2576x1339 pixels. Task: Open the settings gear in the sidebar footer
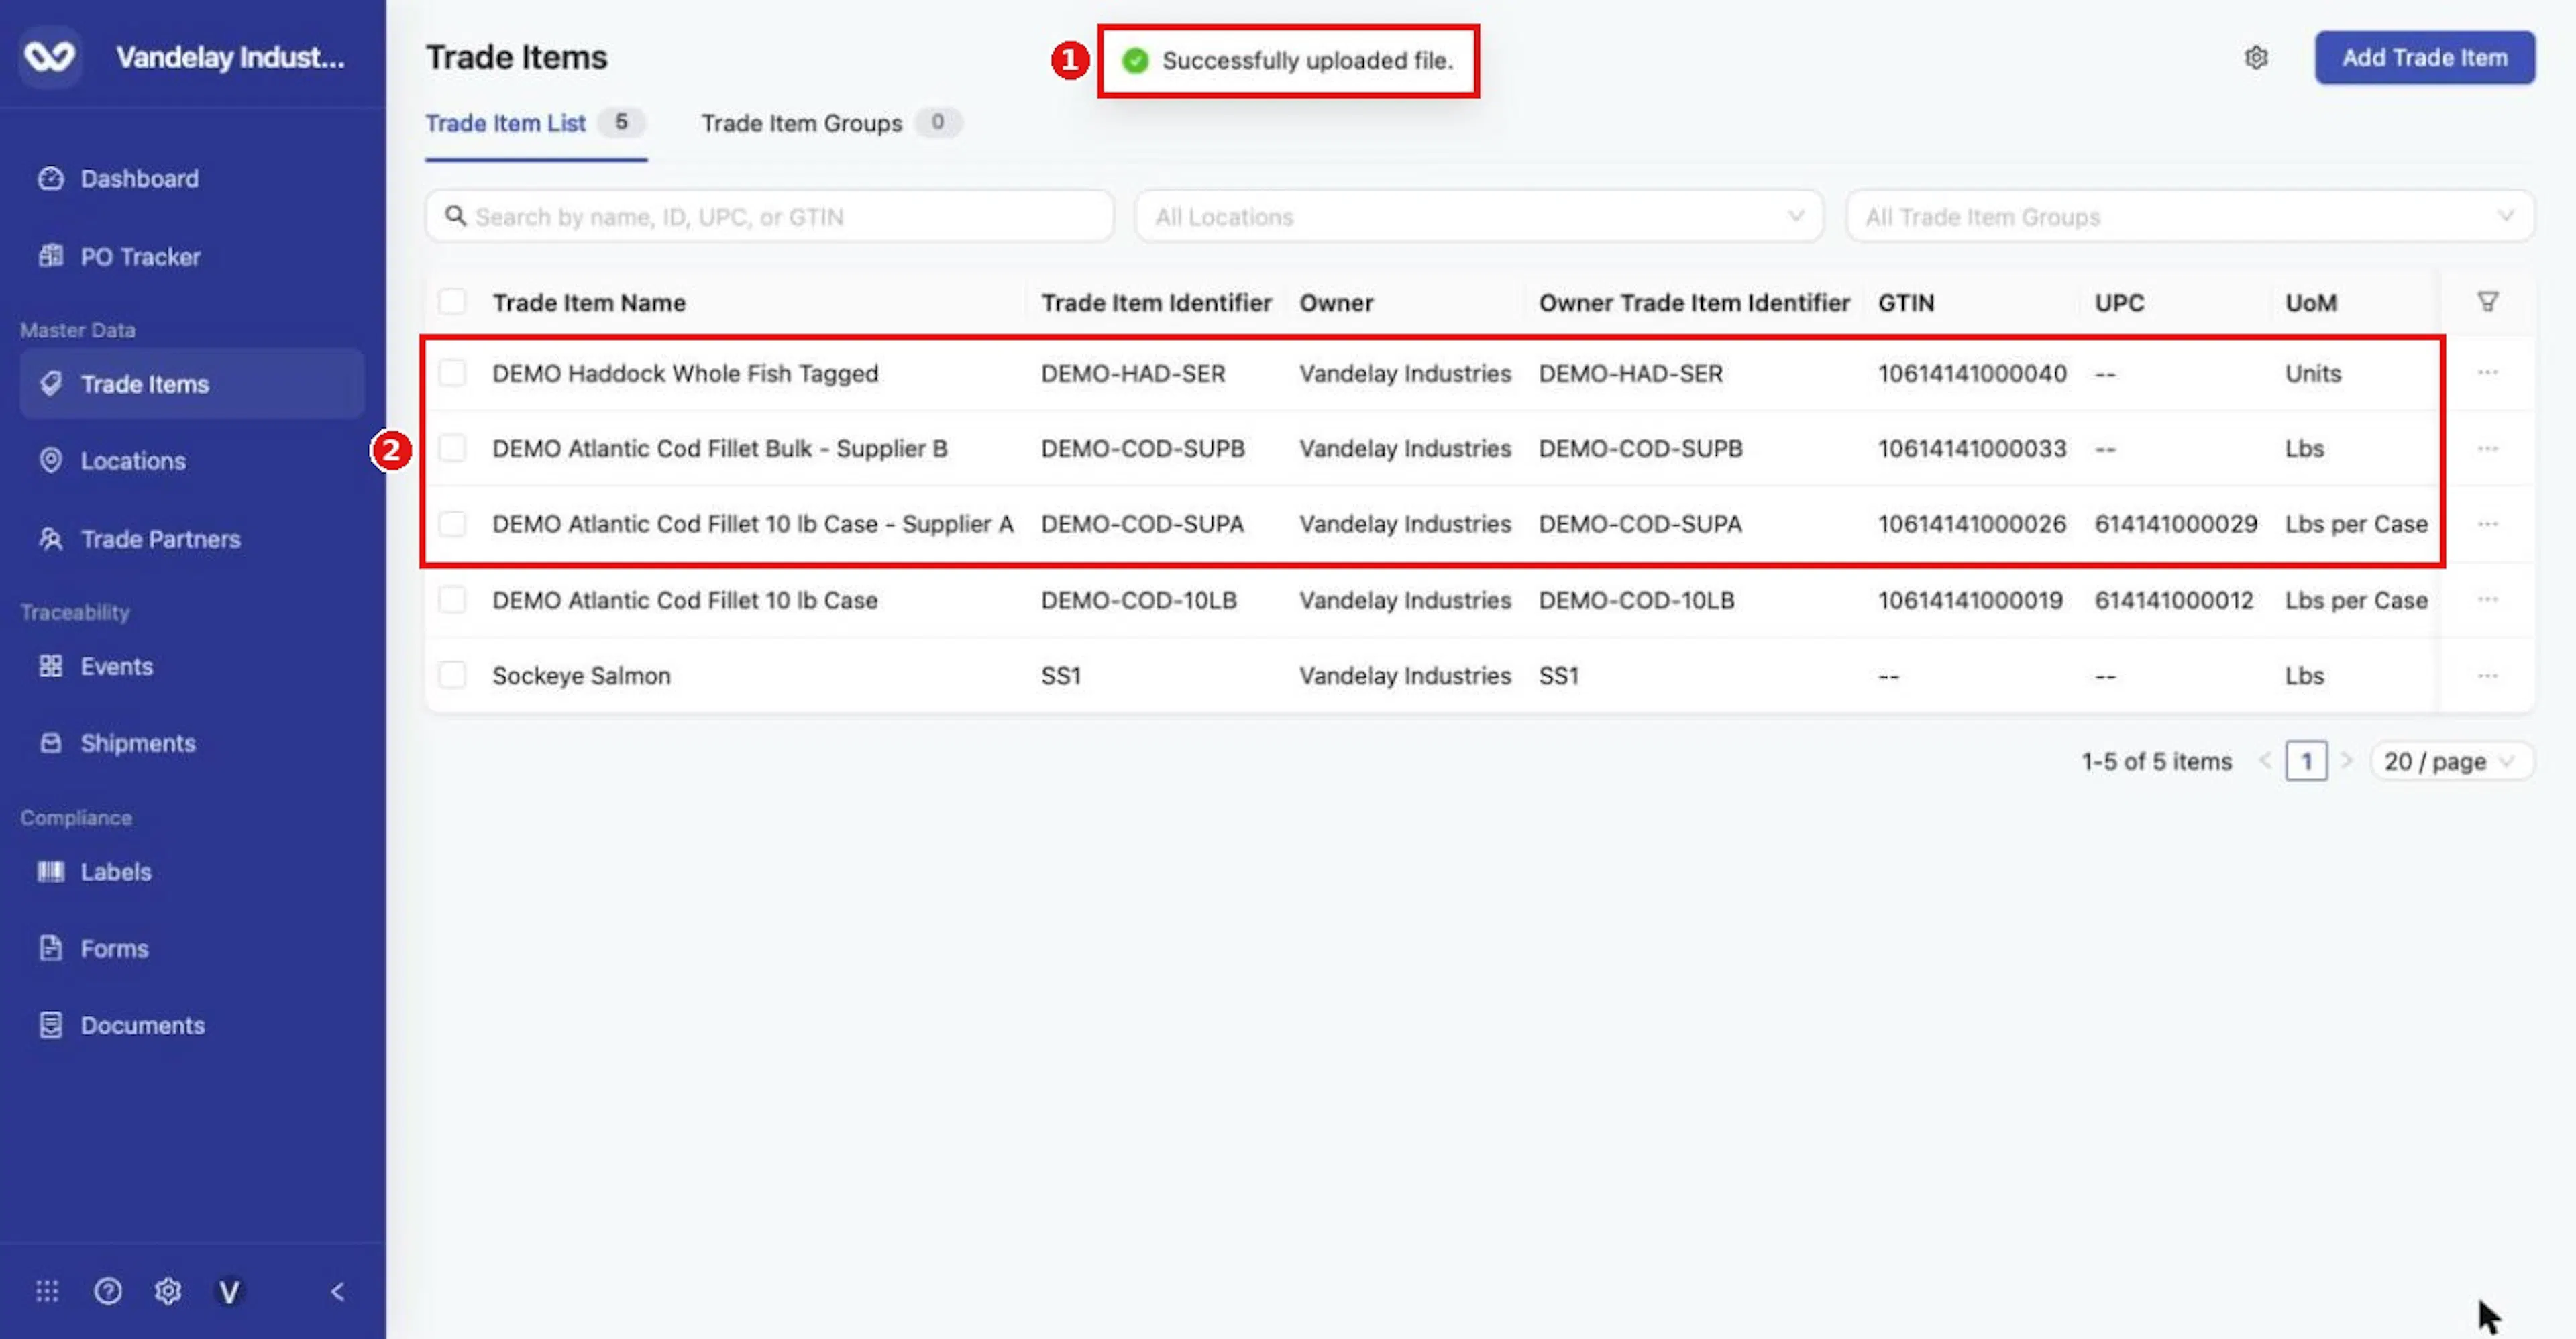168,1291
